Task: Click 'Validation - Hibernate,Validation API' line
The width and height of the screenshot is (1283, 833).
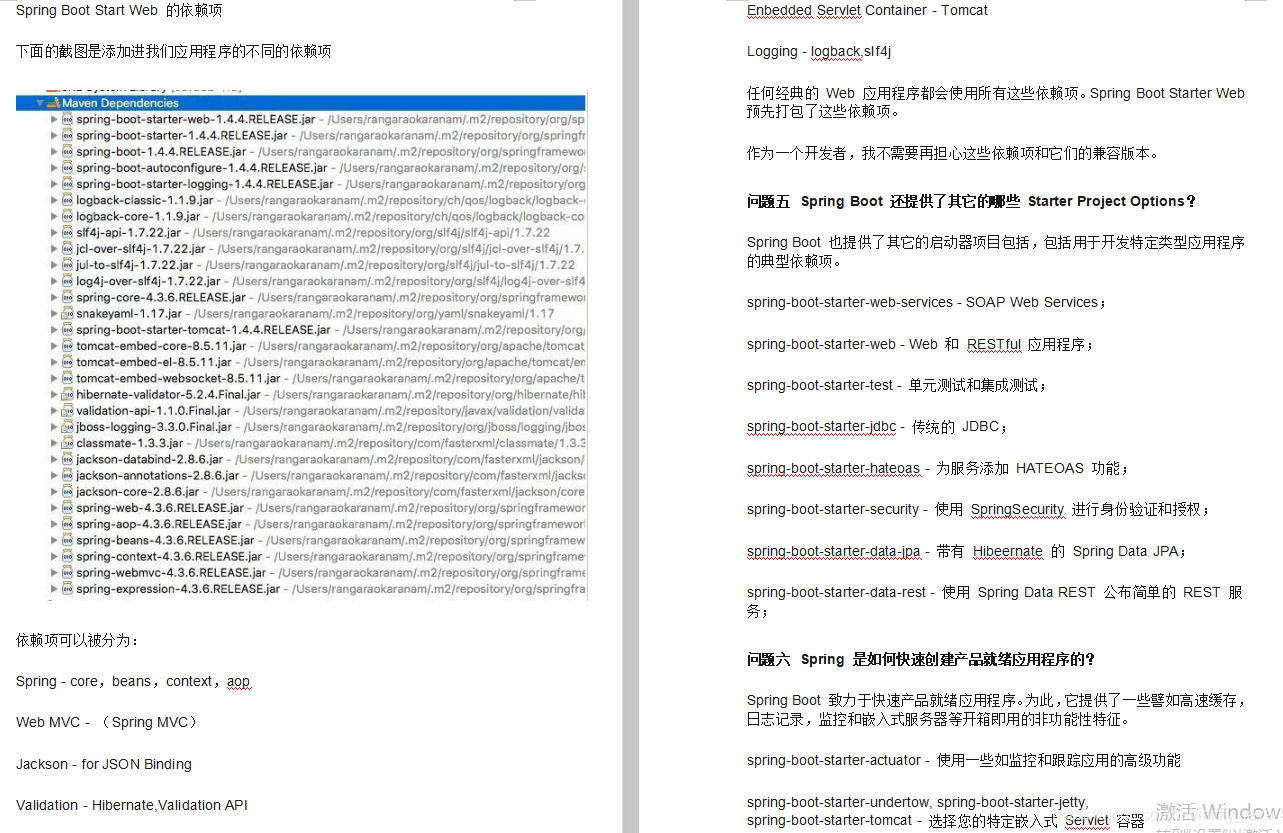Action: click(131, 805)
